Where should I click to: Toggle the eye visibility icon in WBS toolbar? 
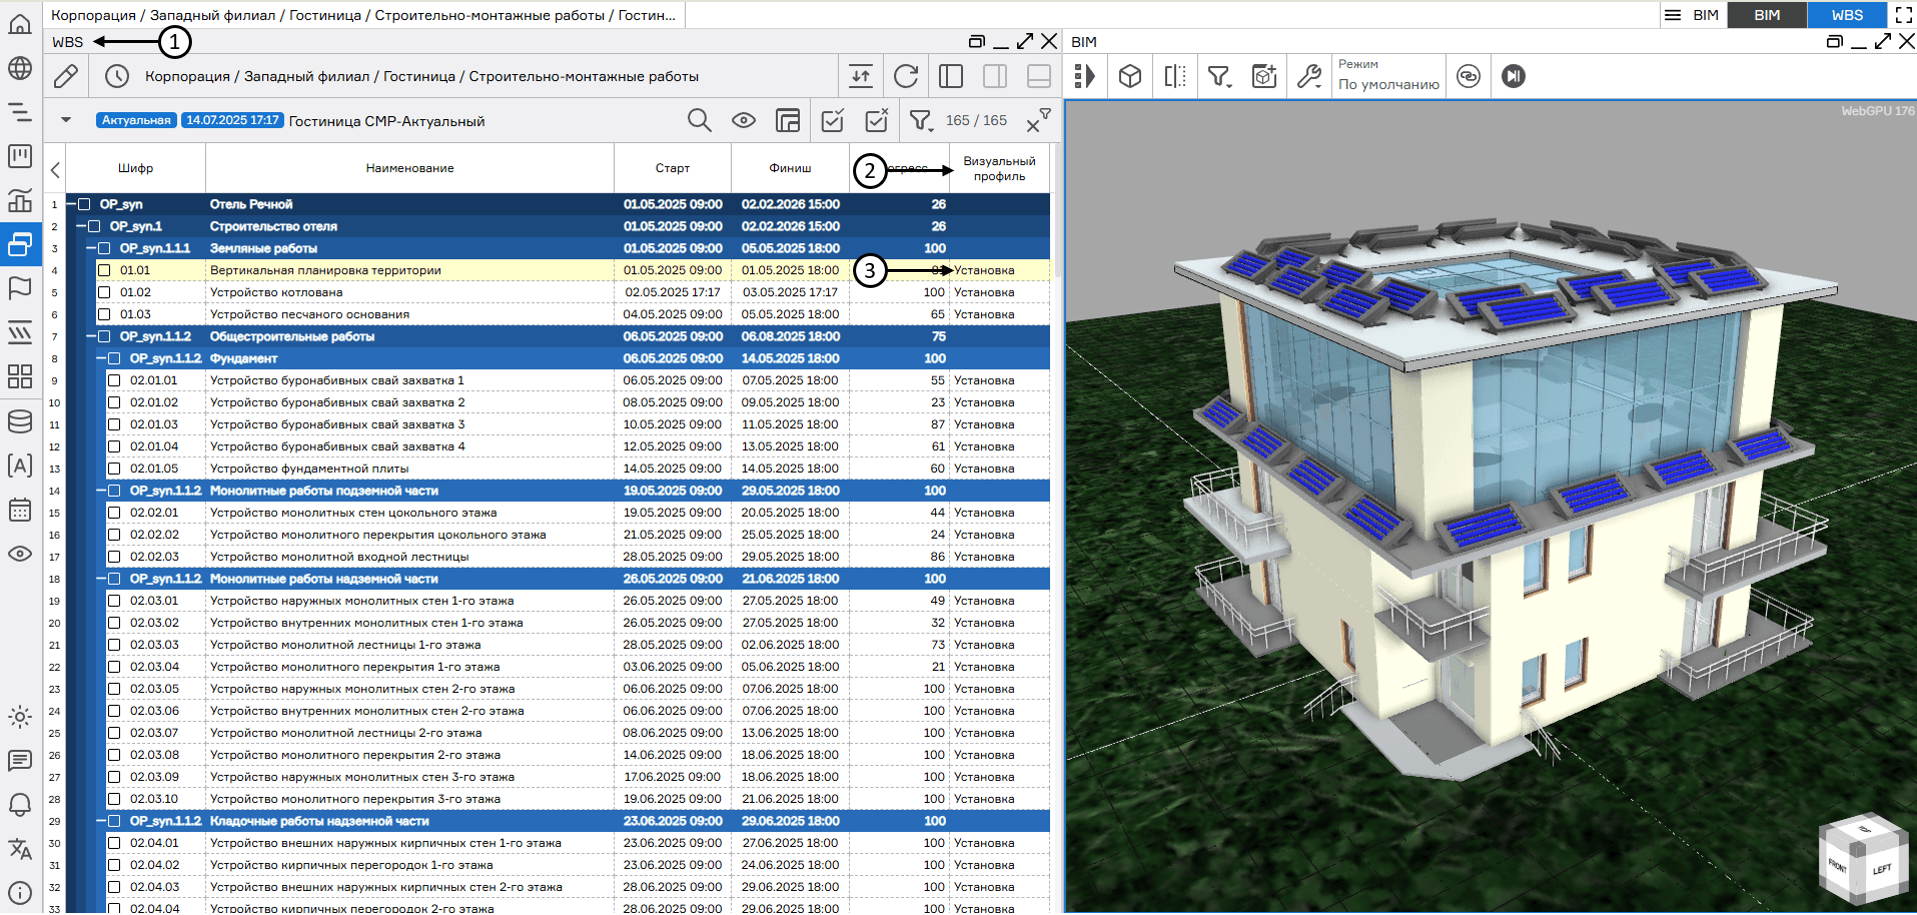743,121
